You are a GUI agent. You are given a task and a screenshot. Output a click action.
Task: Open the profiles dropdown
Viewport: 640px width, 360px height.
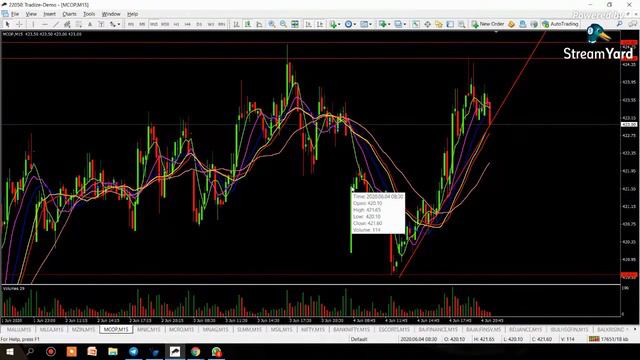pos(400,24)
